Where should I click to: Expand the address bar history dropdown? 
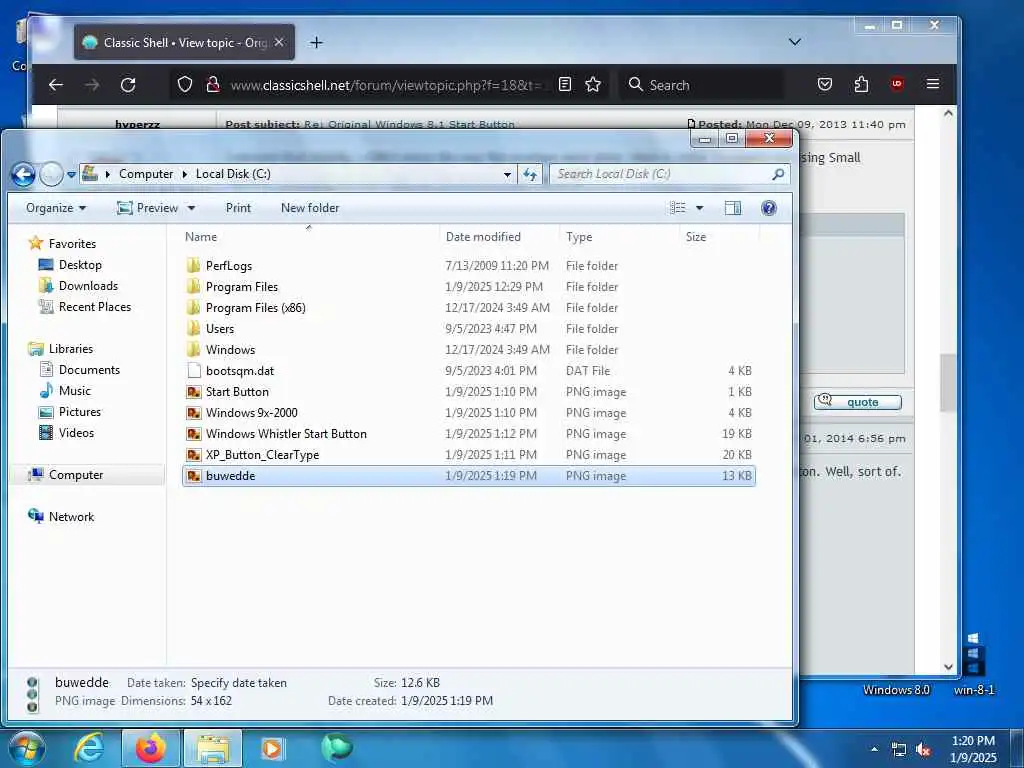tap(507, 175)
